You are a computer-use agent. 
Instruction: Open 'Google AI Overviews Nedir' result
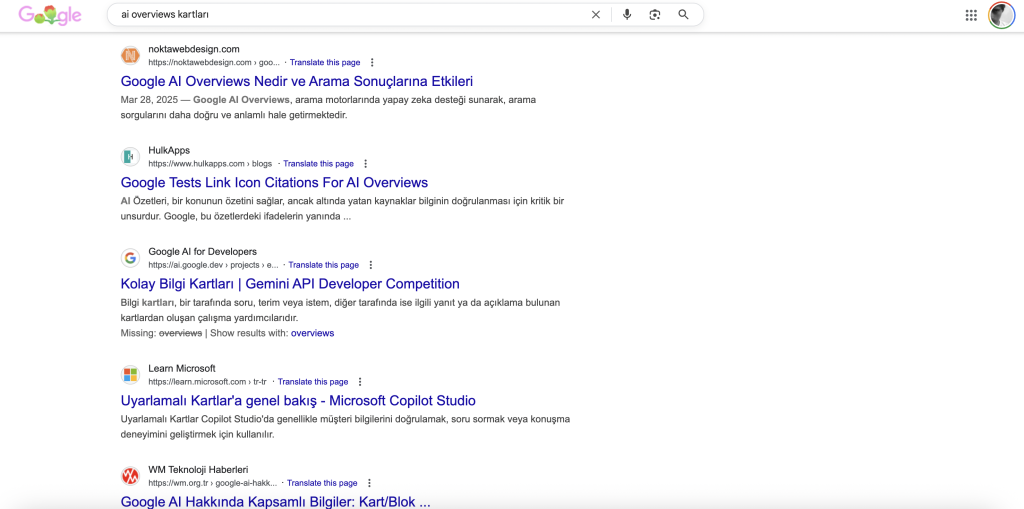[x=296, y=81]
